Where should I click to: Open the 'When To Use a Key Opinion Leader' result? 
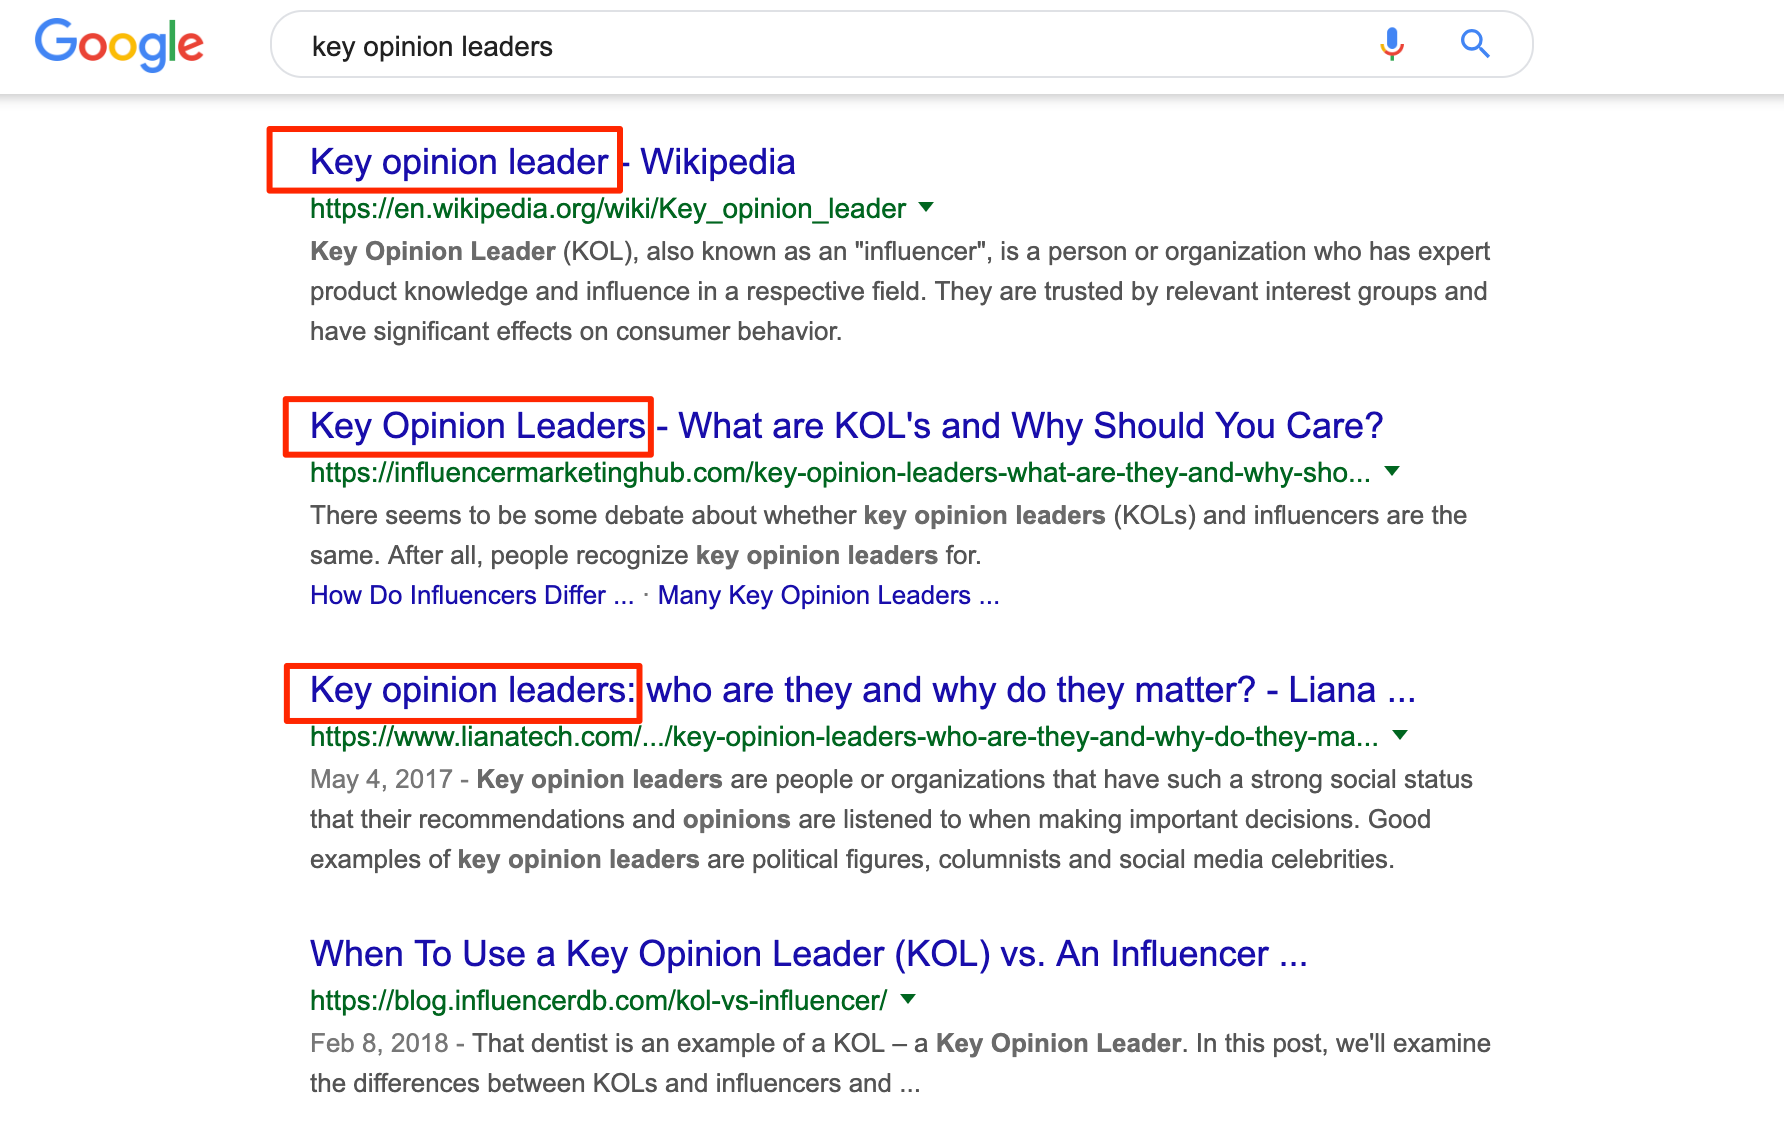point(808,954)
